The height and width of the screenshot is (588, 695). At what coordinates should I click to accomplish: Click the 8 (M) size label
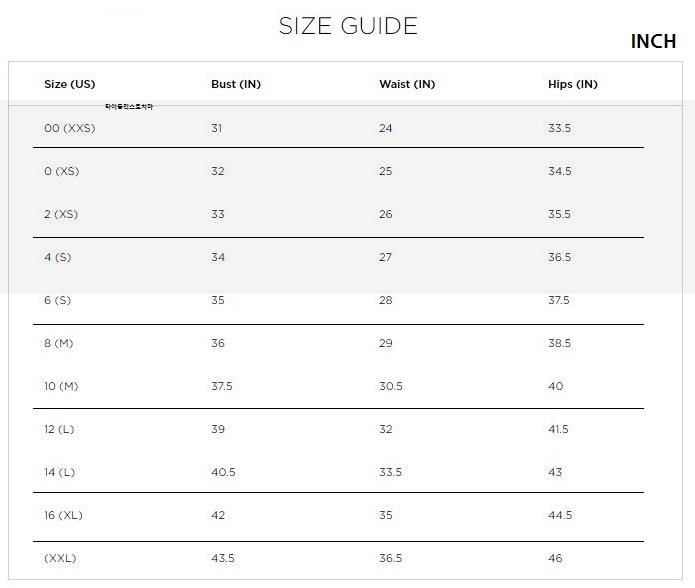click(x=59, y=344)
